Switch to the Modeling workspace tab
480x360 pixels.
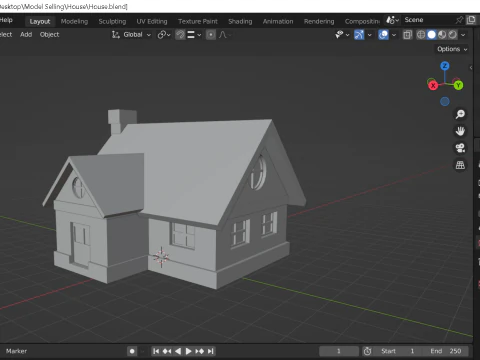[x=74, y=21]
